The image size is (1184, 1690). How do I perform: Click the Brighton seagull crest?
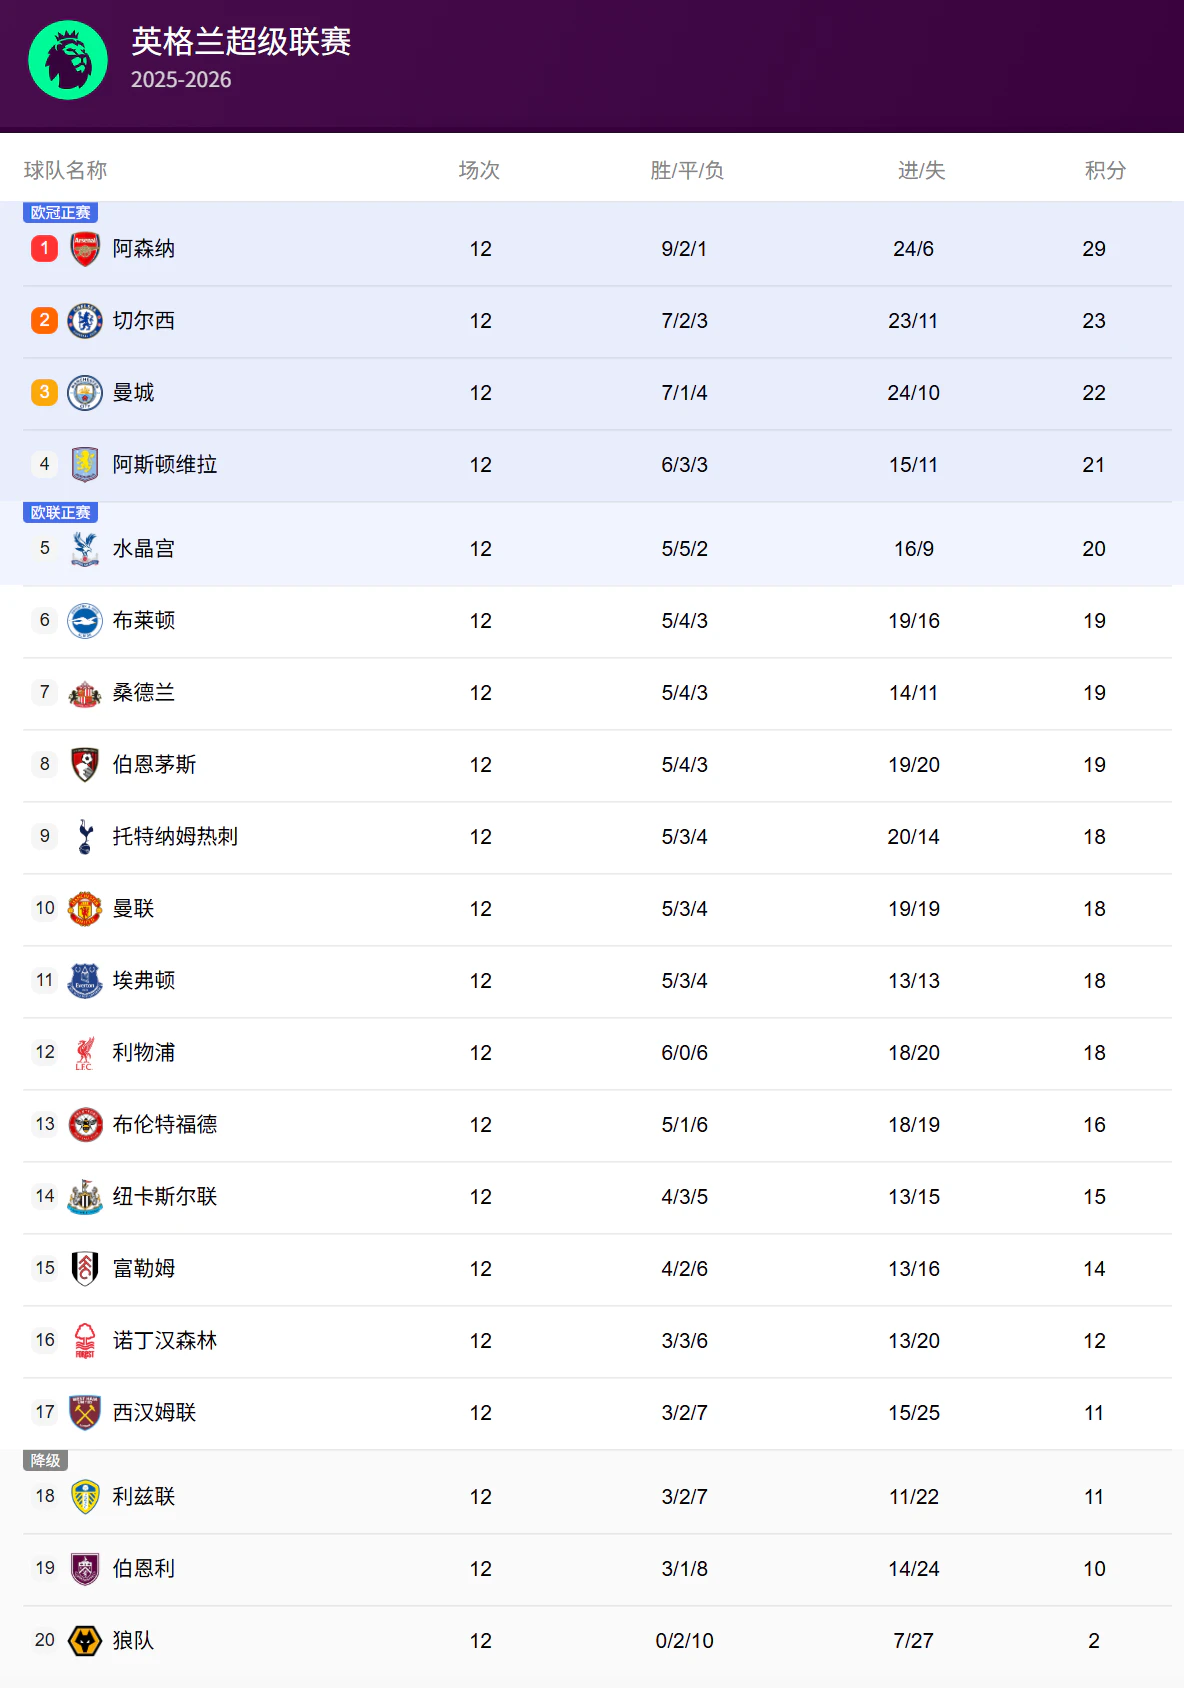pos(85,620)
